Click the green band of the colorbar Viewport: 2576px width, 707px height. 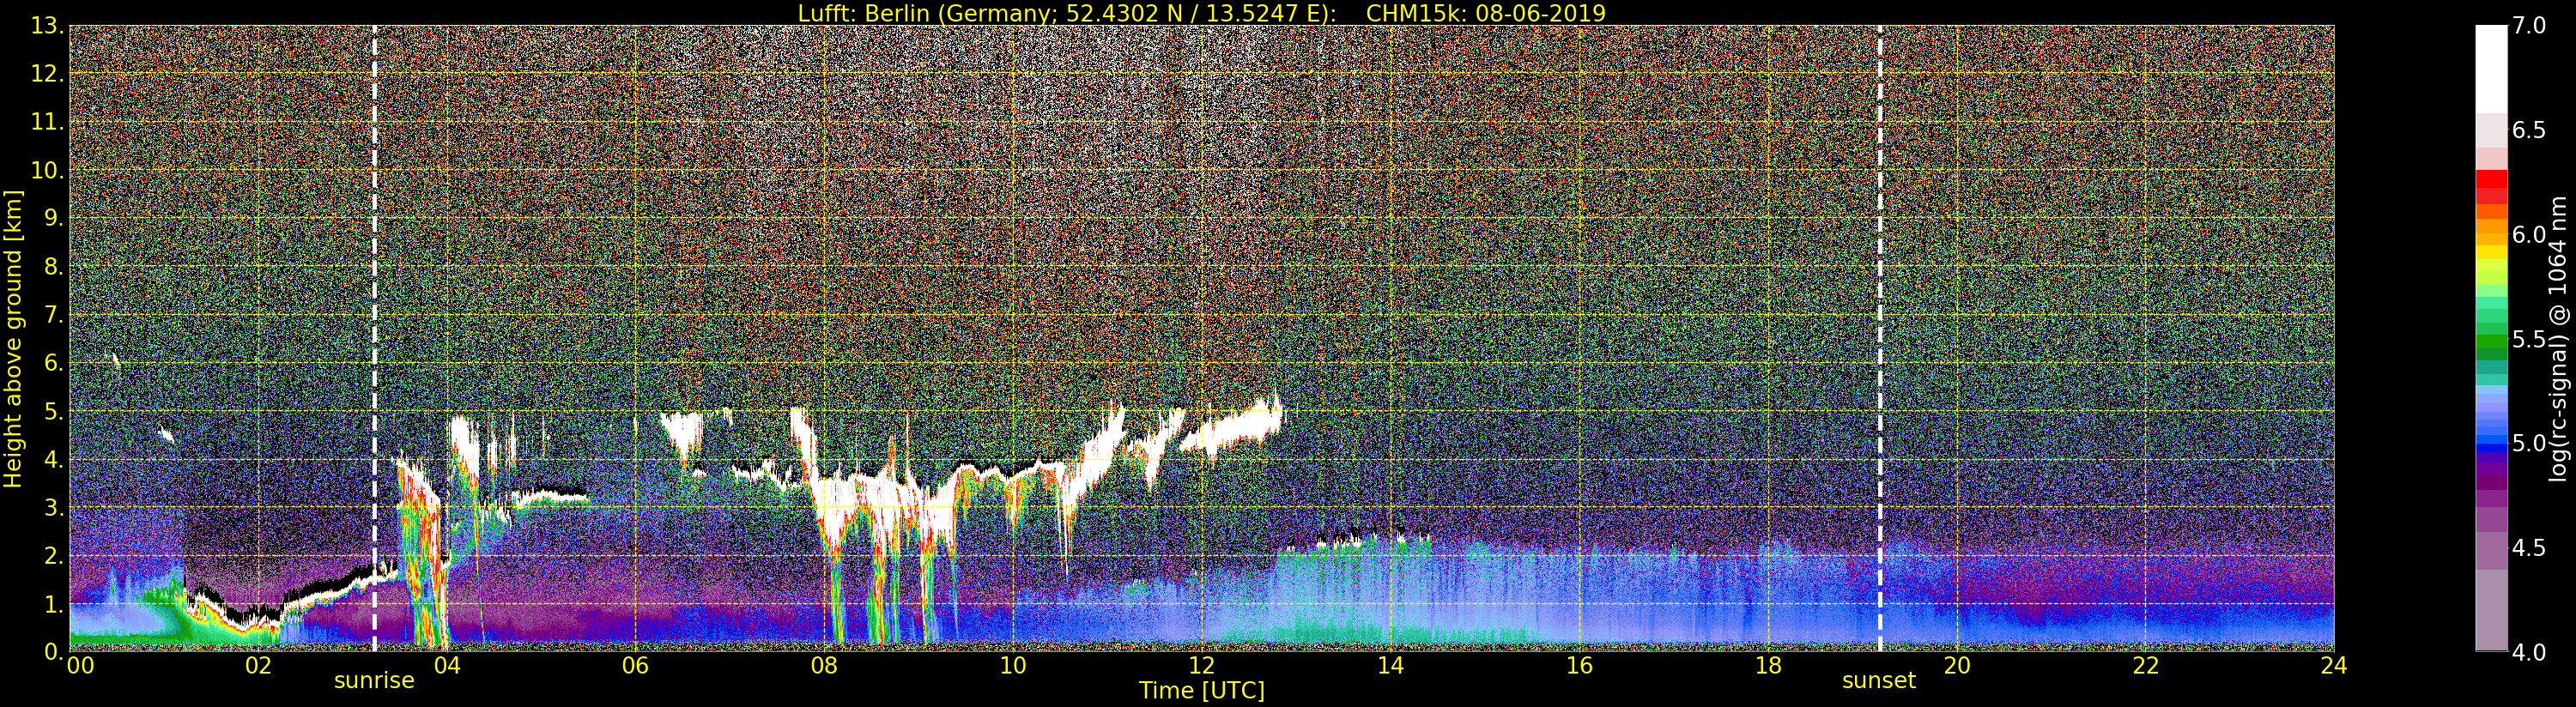(2491, 338)
